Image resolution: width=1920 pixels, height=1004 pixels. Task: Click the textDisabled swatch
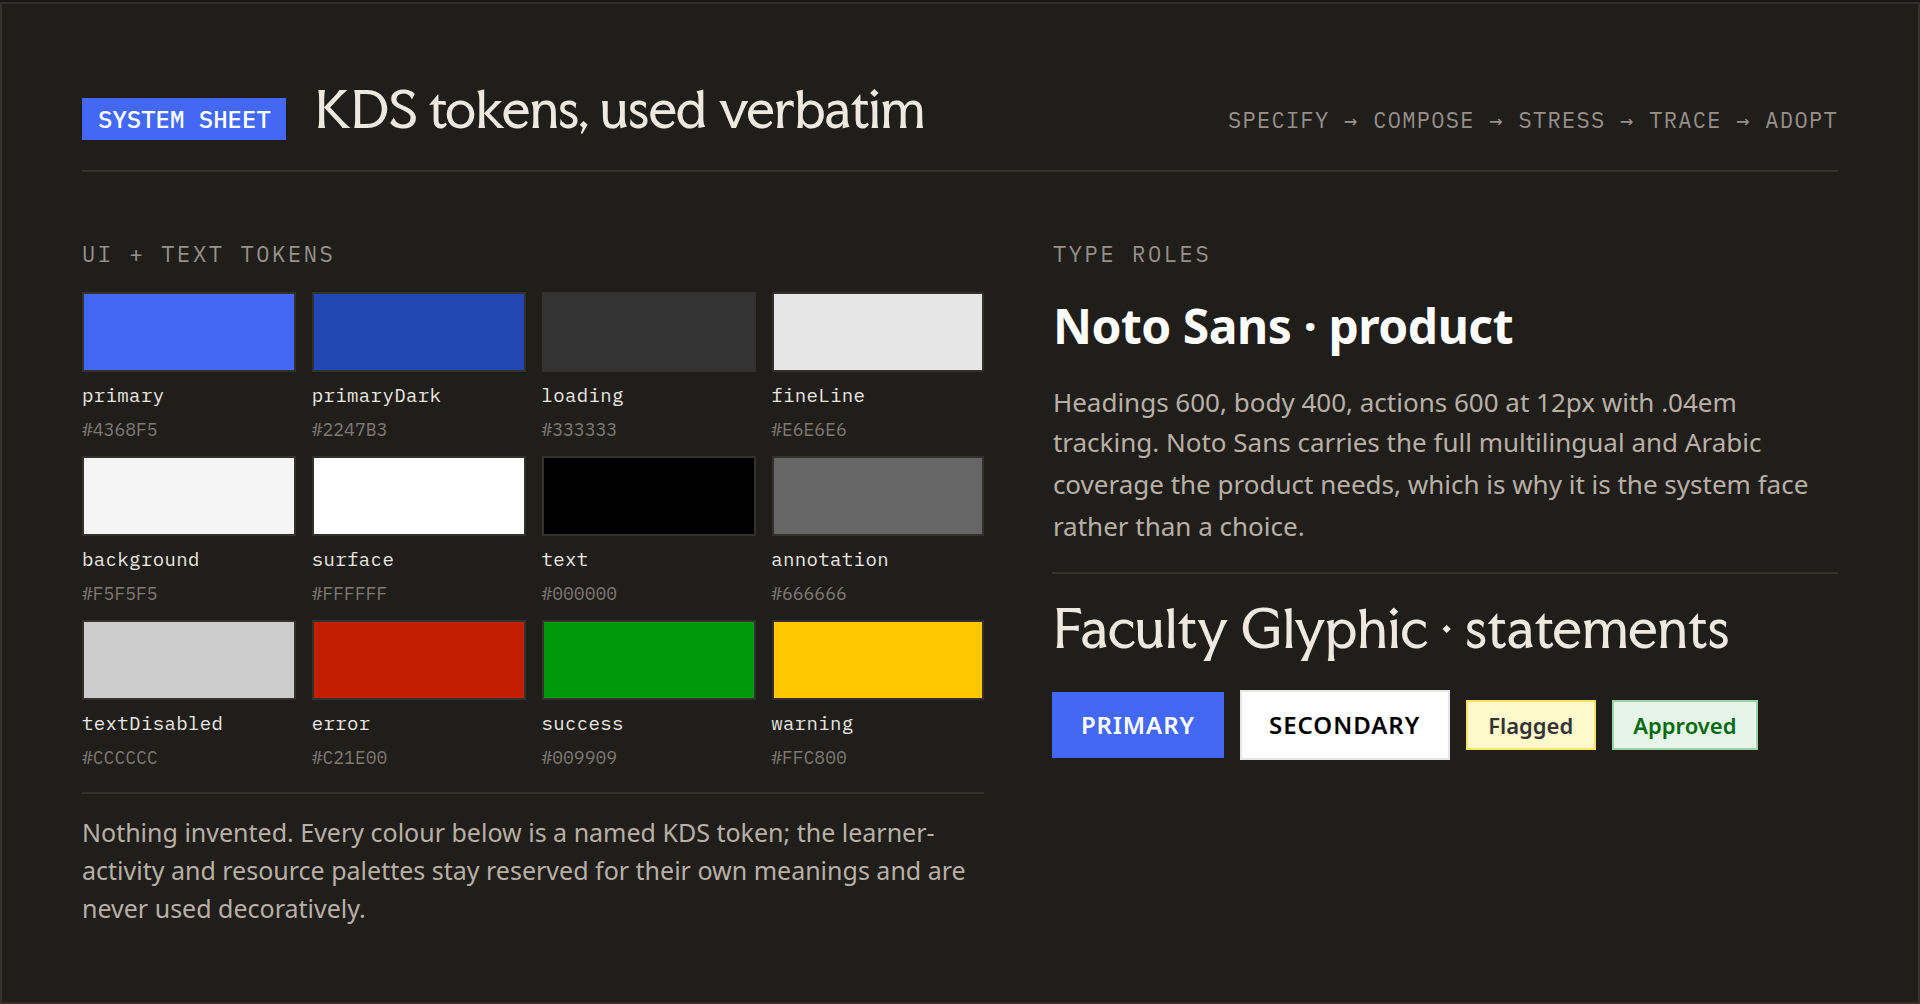(x=189, y=660)
